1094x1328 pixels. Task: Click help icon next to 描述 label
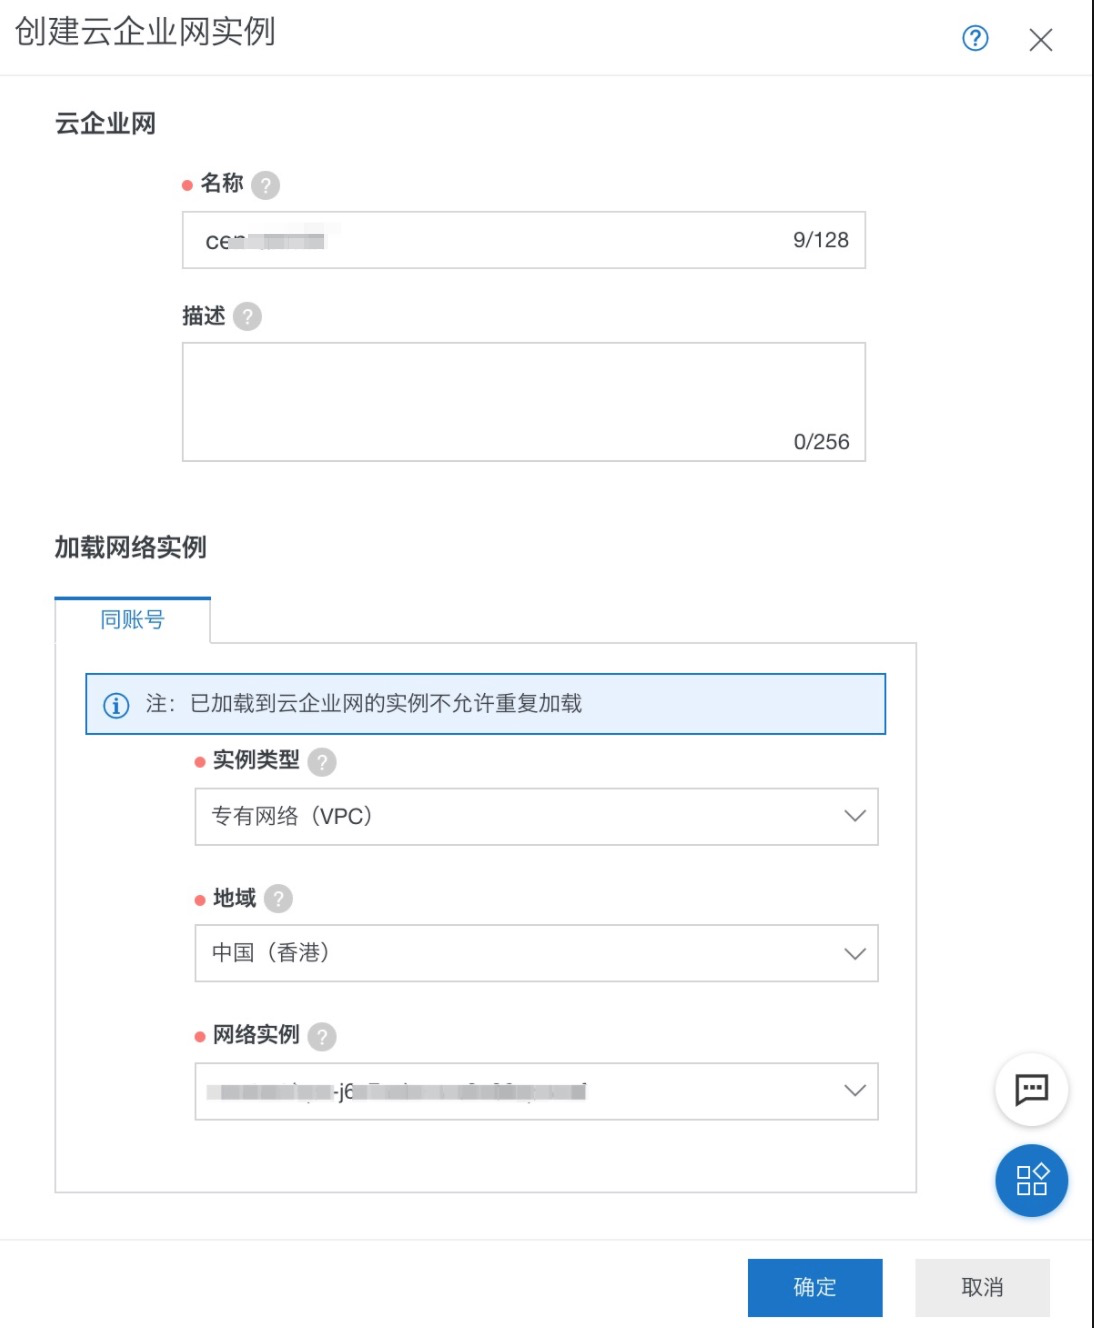click(247, 317)
